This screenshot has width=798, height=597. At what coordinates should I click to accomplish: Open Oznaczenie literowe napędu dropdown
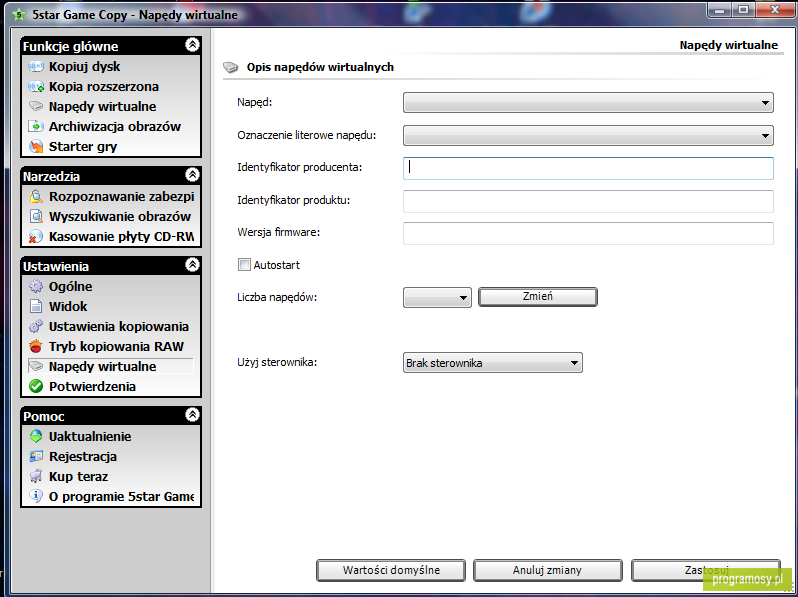coord(588,135)
